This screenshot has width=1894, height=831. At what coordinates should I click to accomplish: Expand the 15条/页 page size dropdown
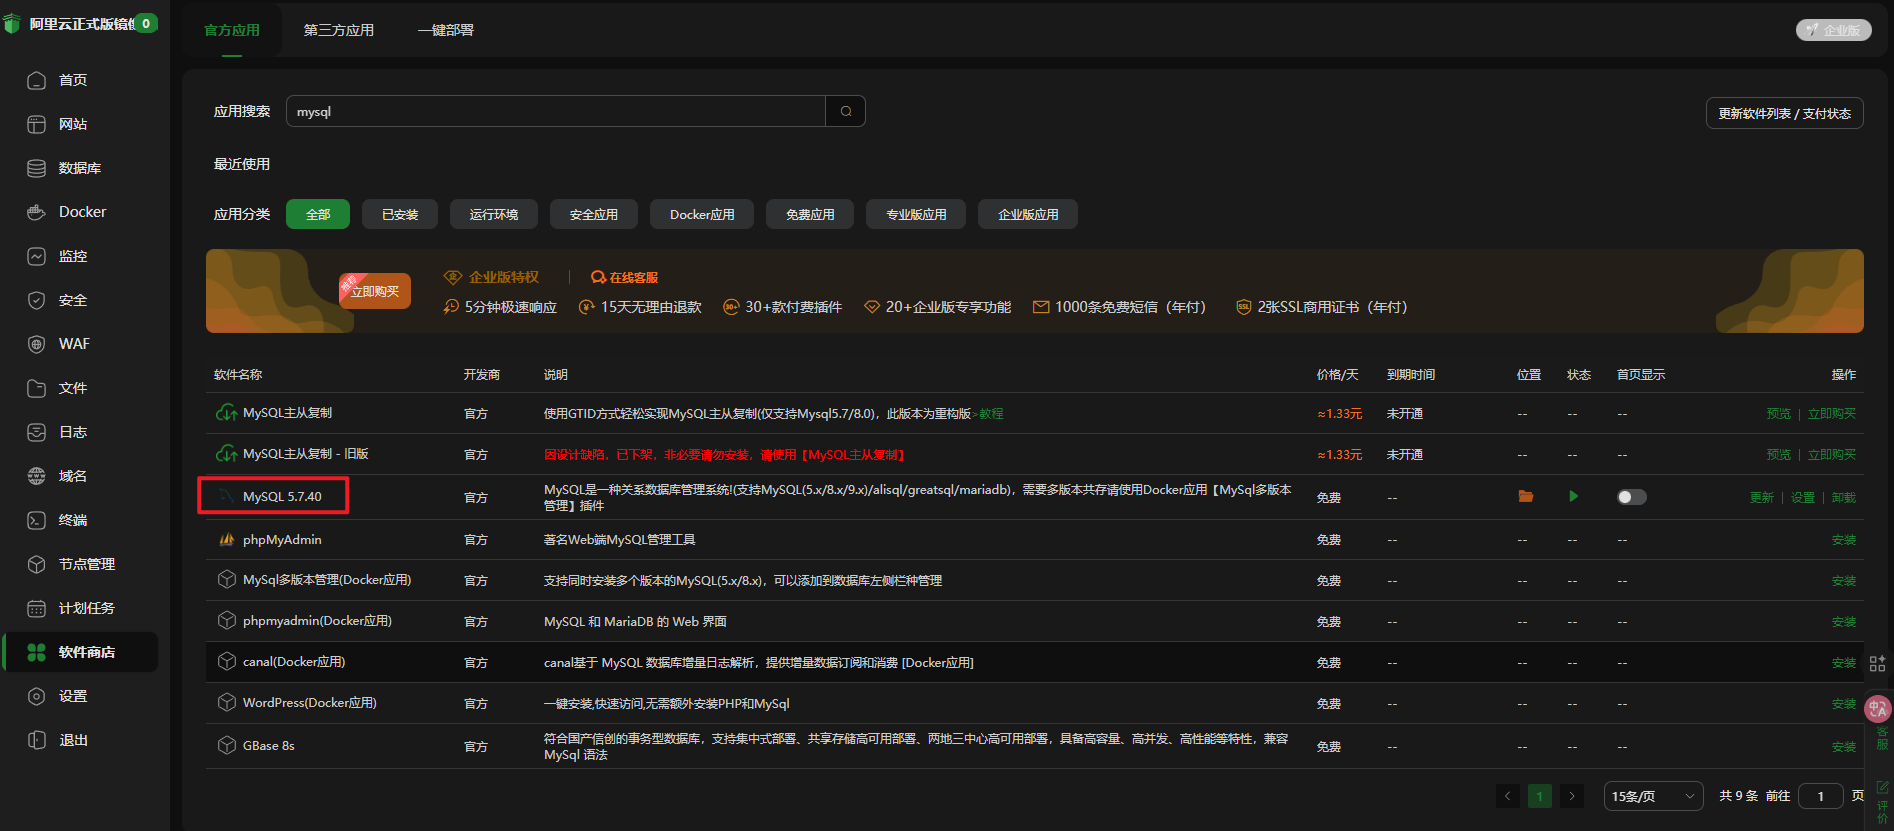coord(1652,796)
